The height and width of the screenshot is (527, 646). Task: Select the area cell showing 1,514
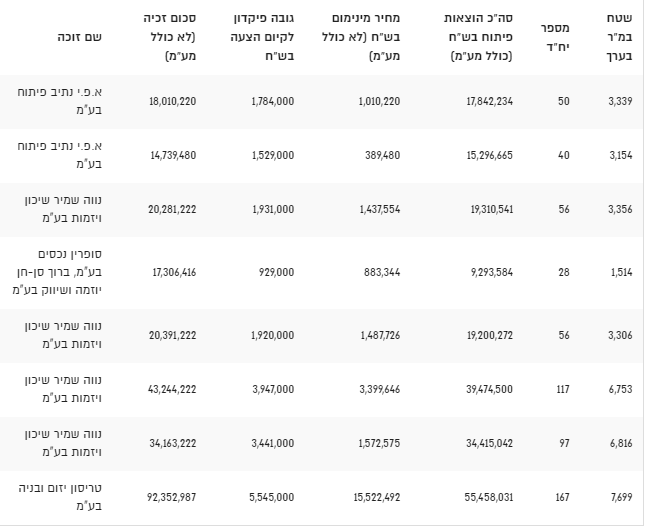(x=620, y=272)
